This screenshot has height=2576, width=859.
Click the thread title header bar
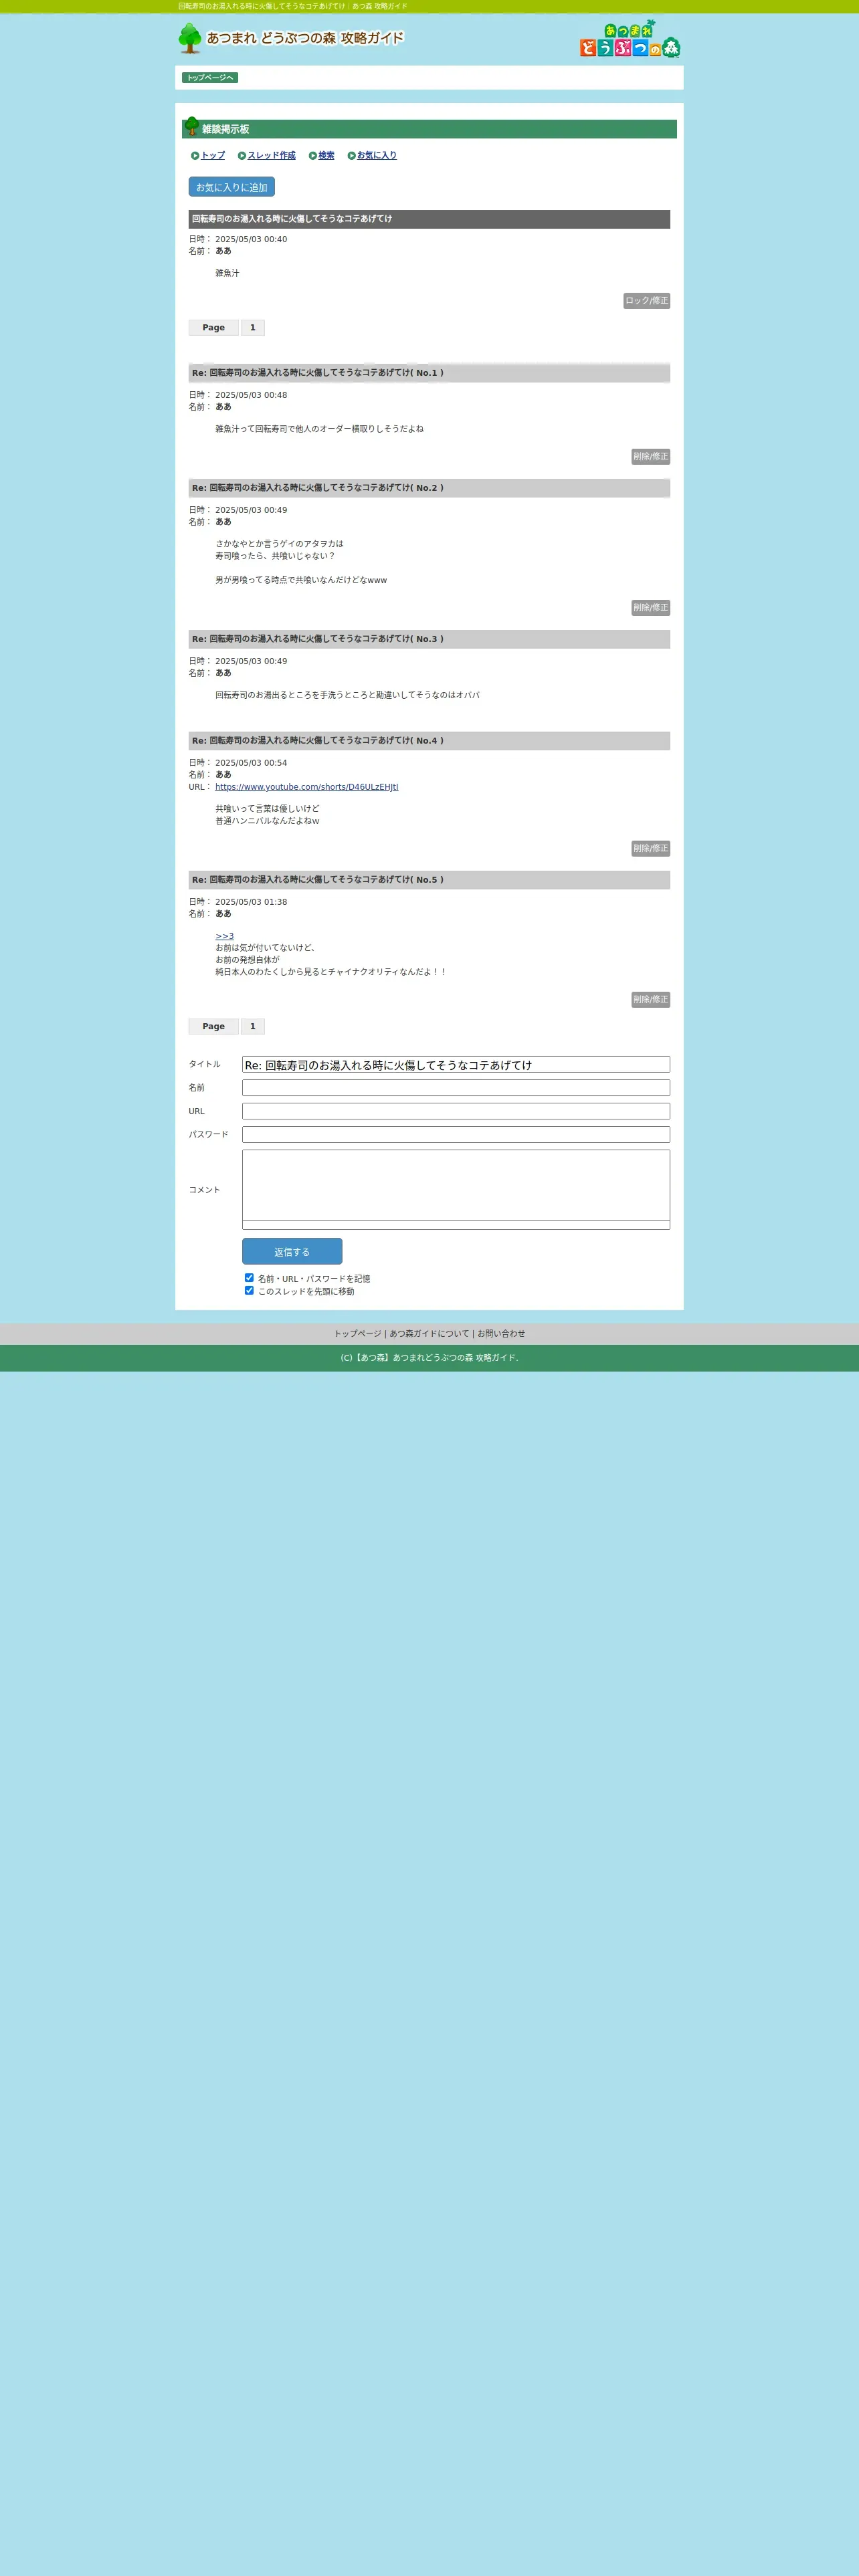coord(429,220)
